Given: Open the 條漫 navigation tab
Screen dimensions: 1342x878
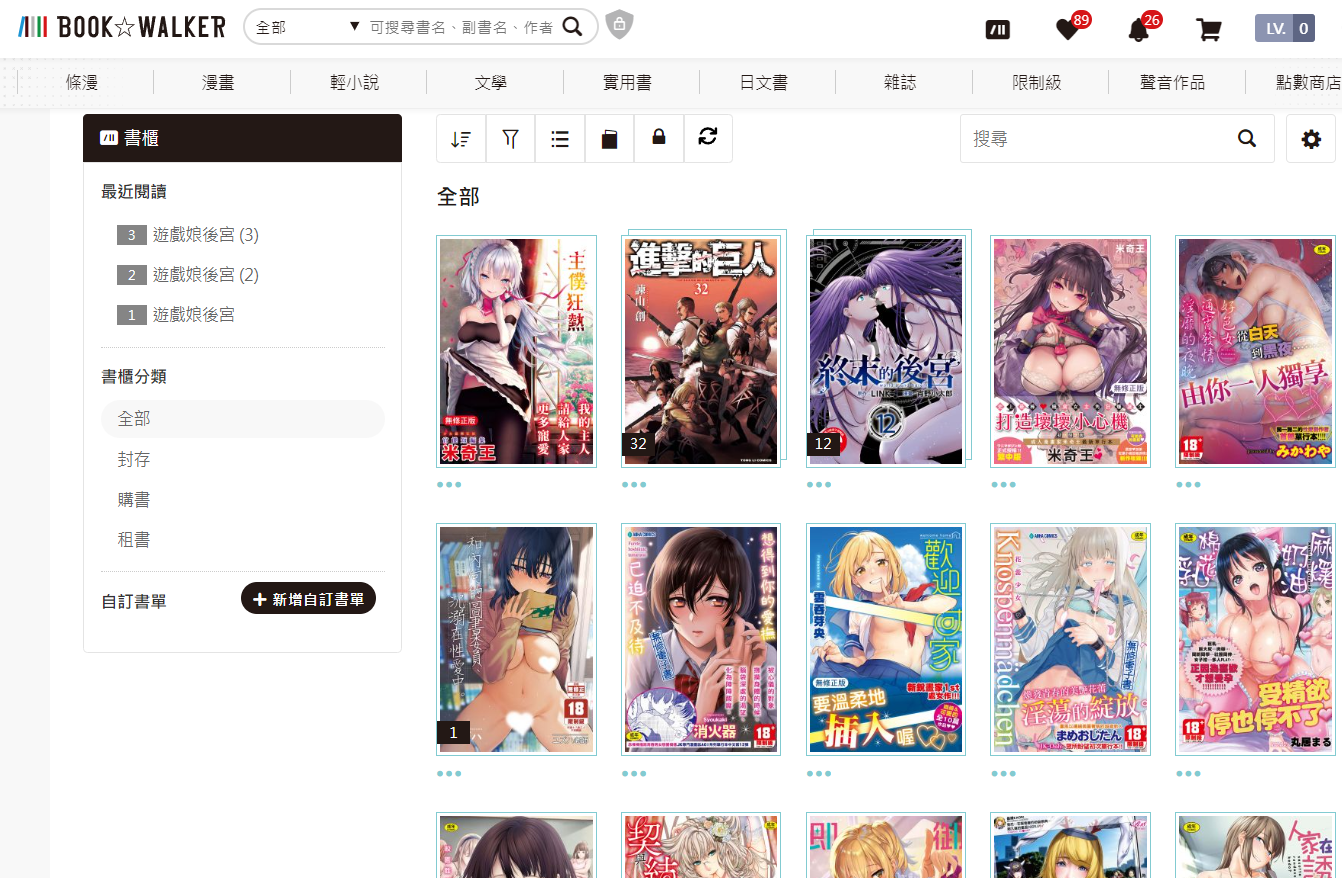Looking at the screenshot, I should click(83, 83).
